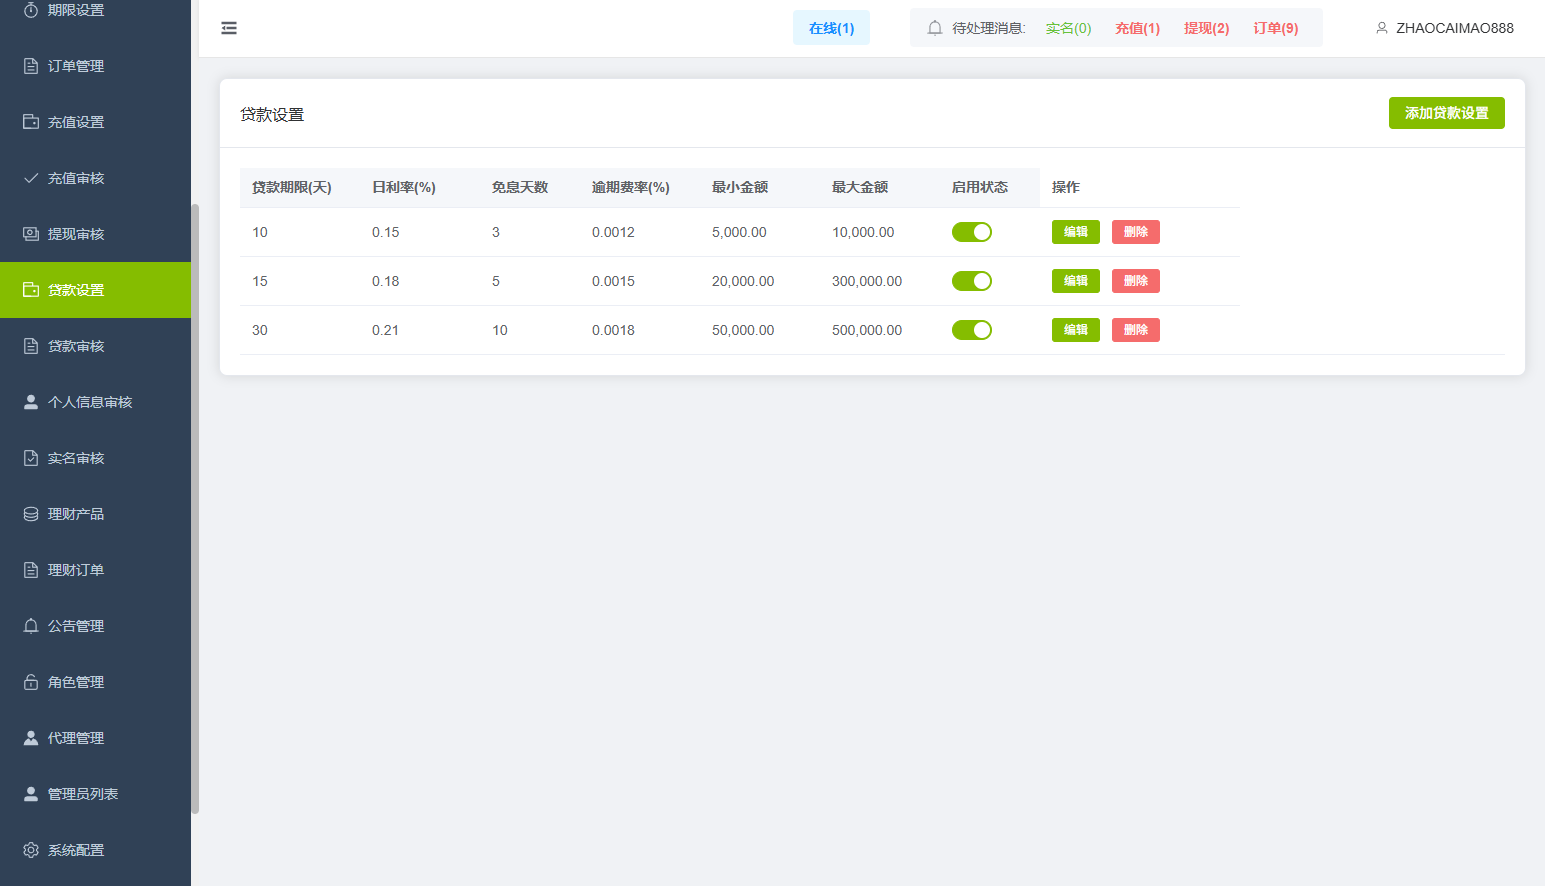Click the bell icon for 公告管理
Viewport: 1545px width, 886px height.
tap(31, 626)
